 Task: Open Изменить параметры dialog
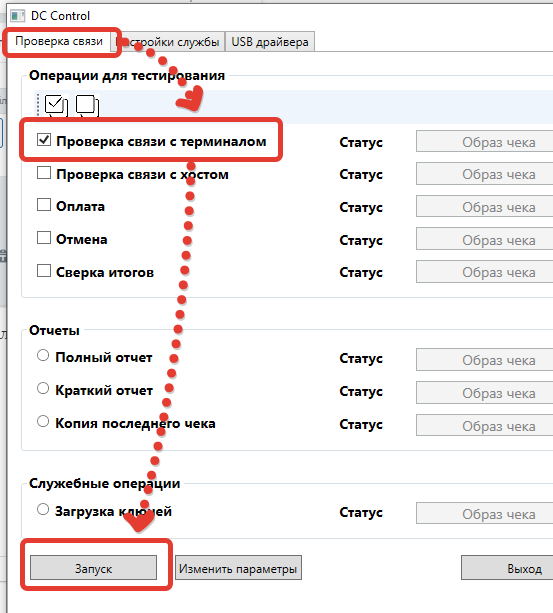coord(238,568)
